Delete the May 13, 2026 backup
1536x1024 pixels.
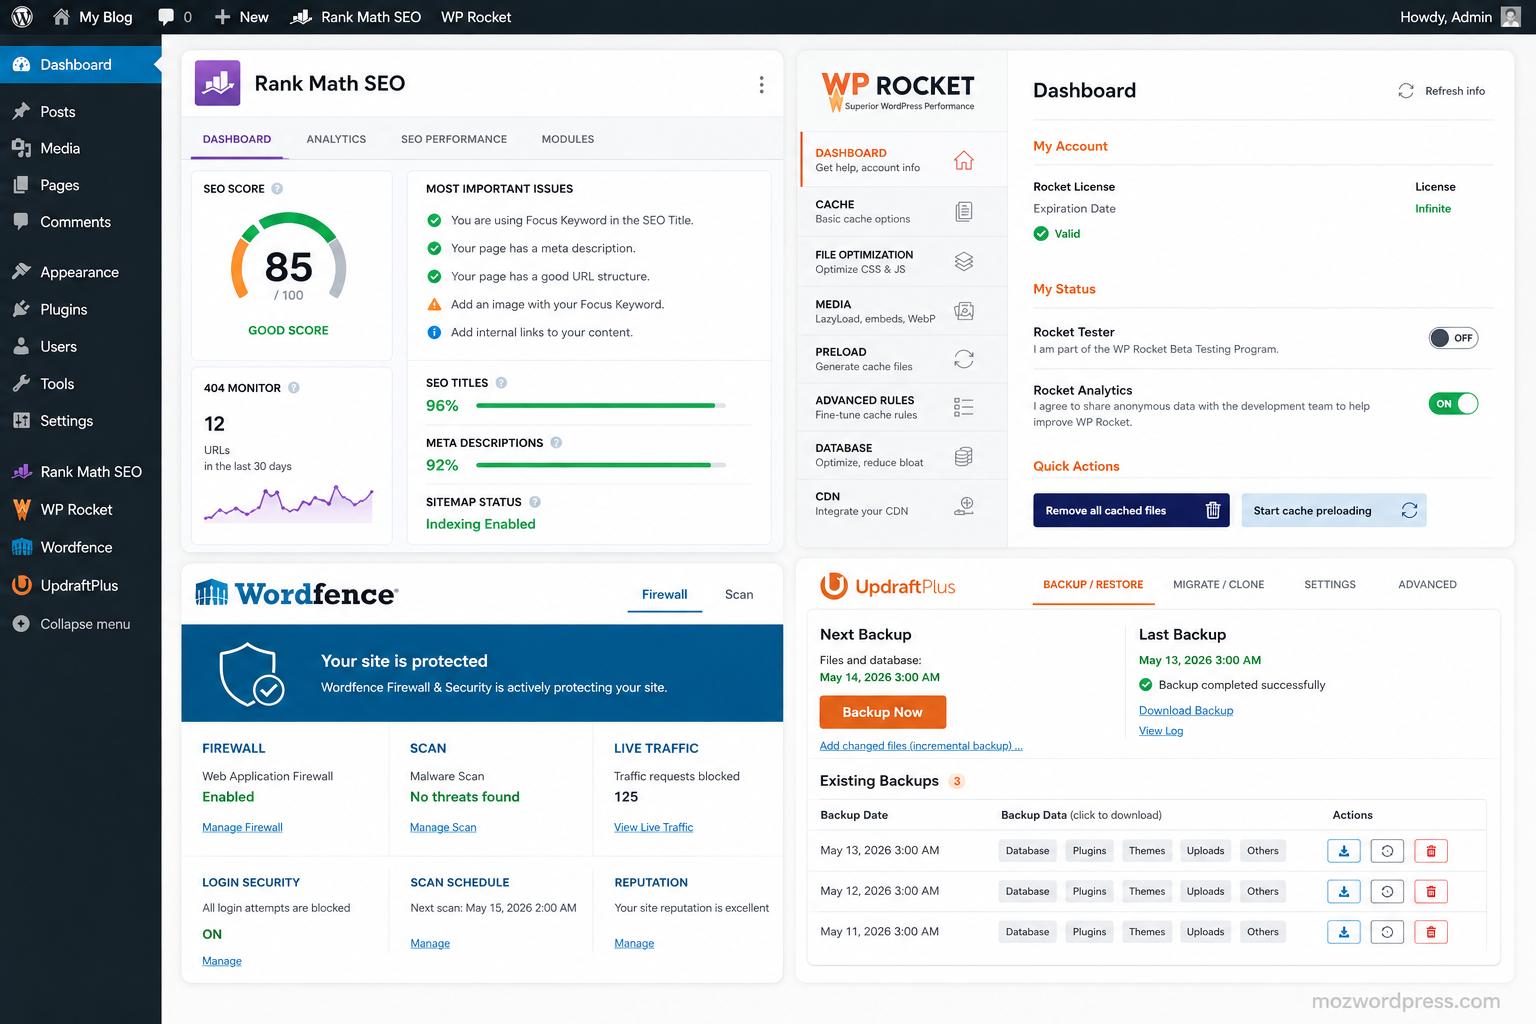[1431, 851]
